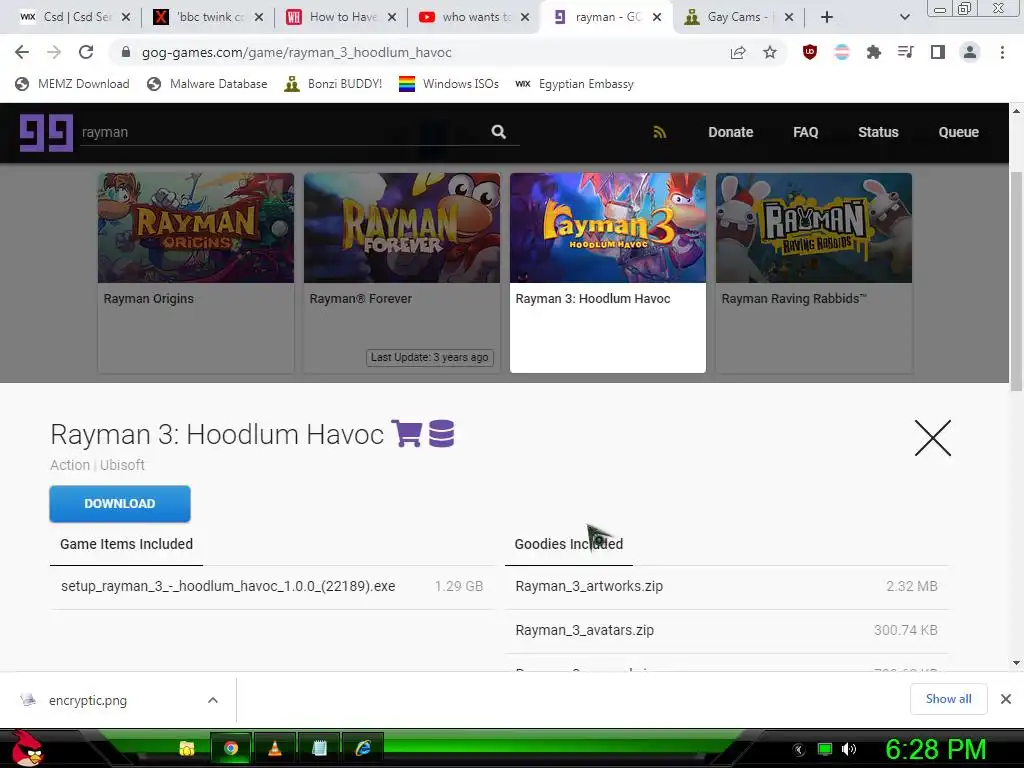Click the GOG Games purple logo
Image resolution: width=1024 pixels, height=768 pixels.
pyautogui.click(x=46, y=133)
